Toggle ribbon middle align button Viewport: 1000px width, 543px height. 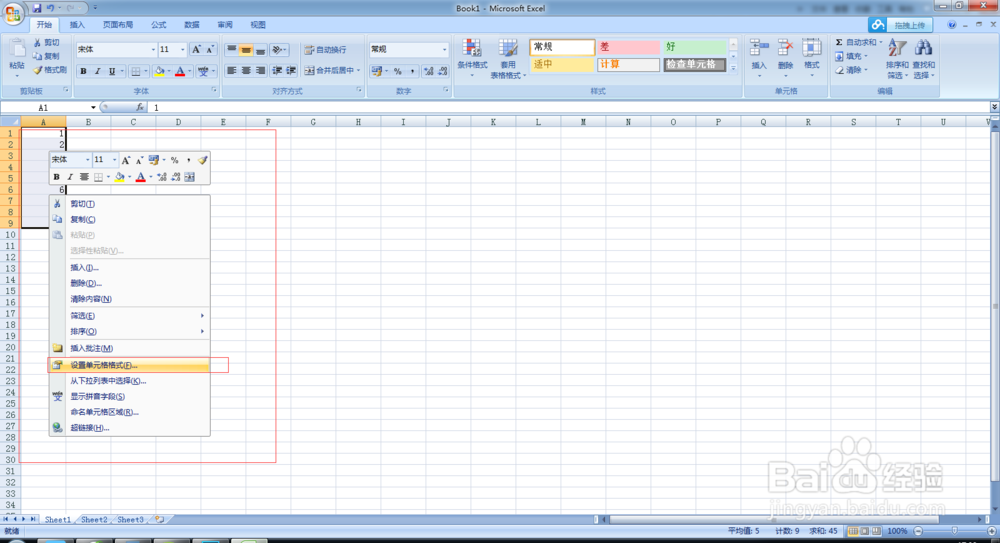coord(246,50)
